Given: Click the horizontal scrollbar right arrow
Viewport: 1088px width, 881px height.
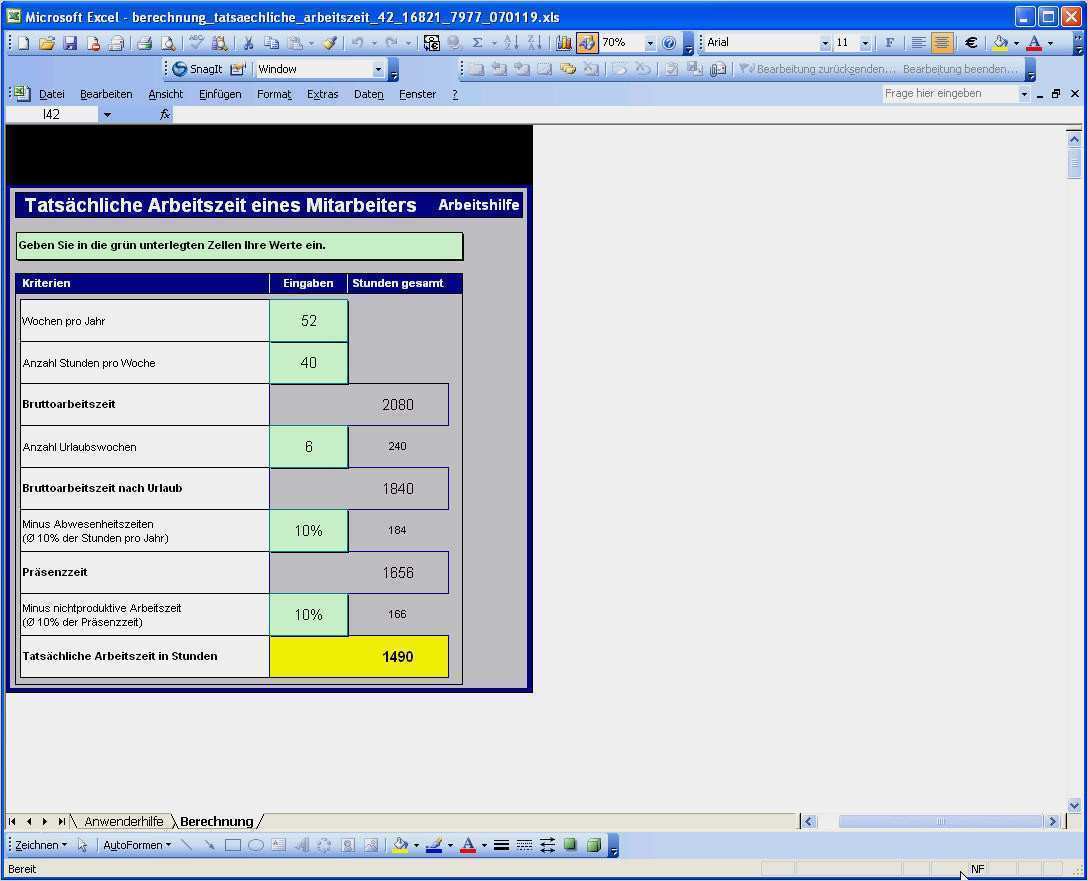Looking at the screenshot, I should [1053, 821].
